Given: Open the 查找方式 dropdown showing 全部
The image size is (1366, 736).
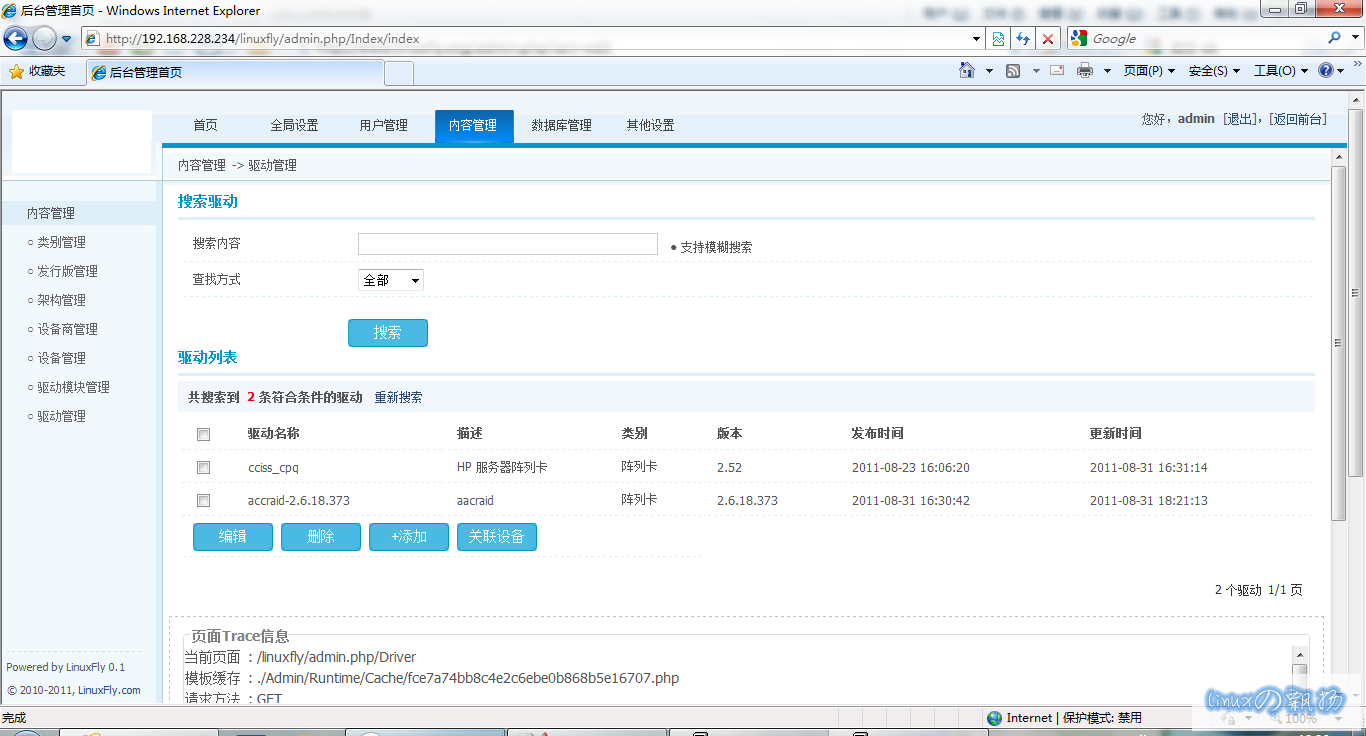Looking at the screenshot, I should coord(390,280).
